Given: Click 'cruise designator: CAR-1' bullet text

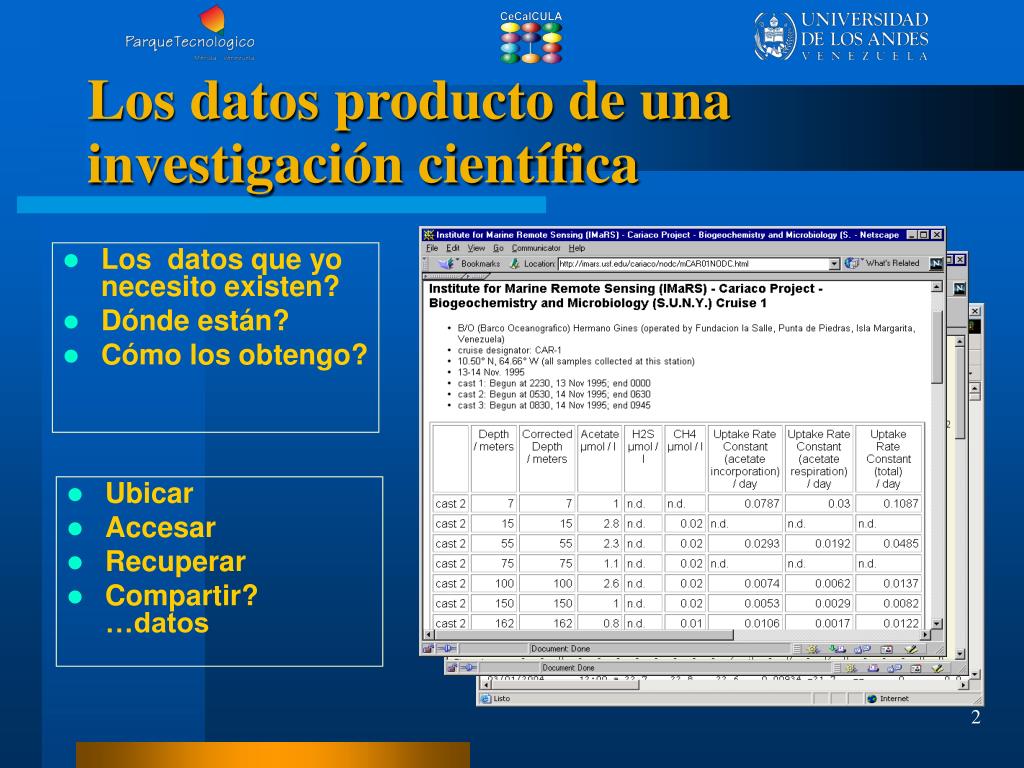Looking at the screenshot, I should click(509, 350).
